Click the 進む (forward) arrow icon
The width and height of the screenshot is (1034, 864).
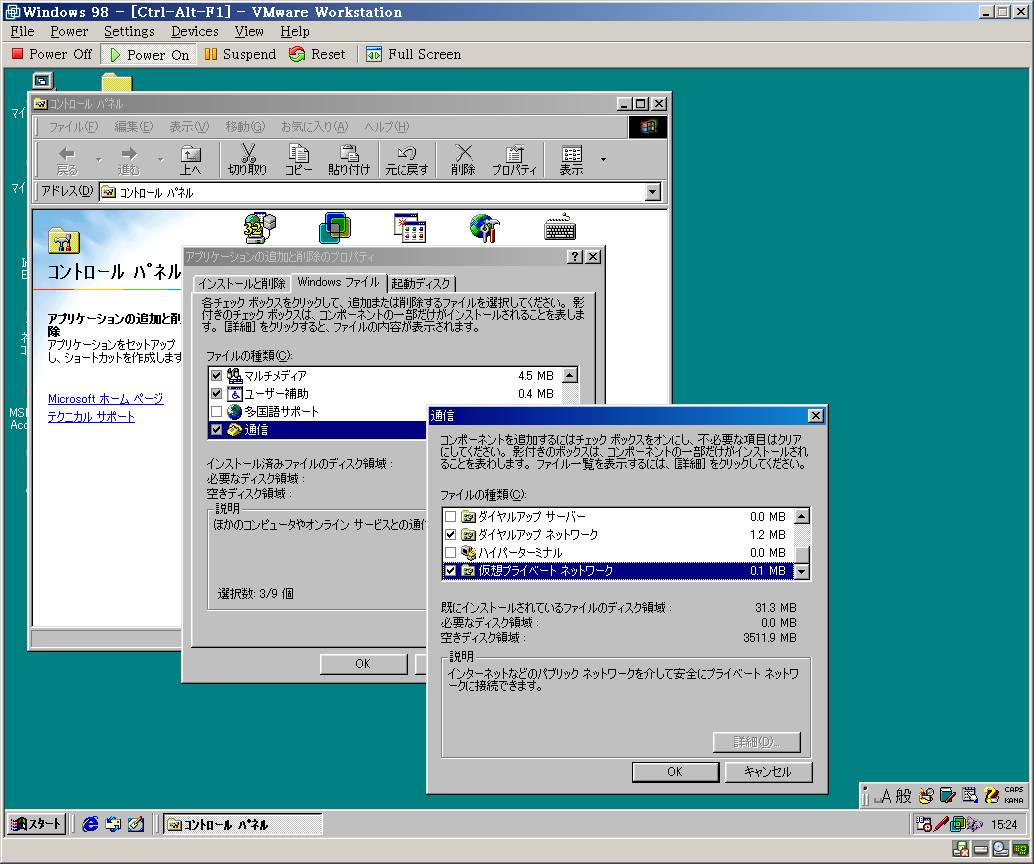coord(129,160)
